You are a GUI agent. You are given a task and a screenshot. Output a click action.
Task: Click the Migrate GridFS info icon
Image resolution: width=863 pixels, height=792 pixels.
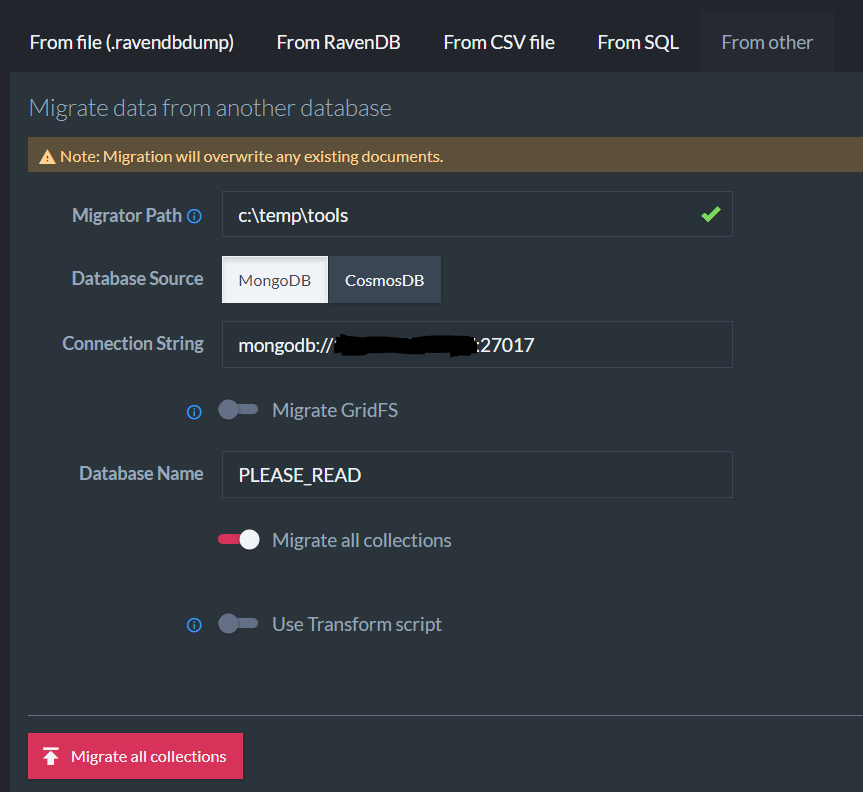194,412
